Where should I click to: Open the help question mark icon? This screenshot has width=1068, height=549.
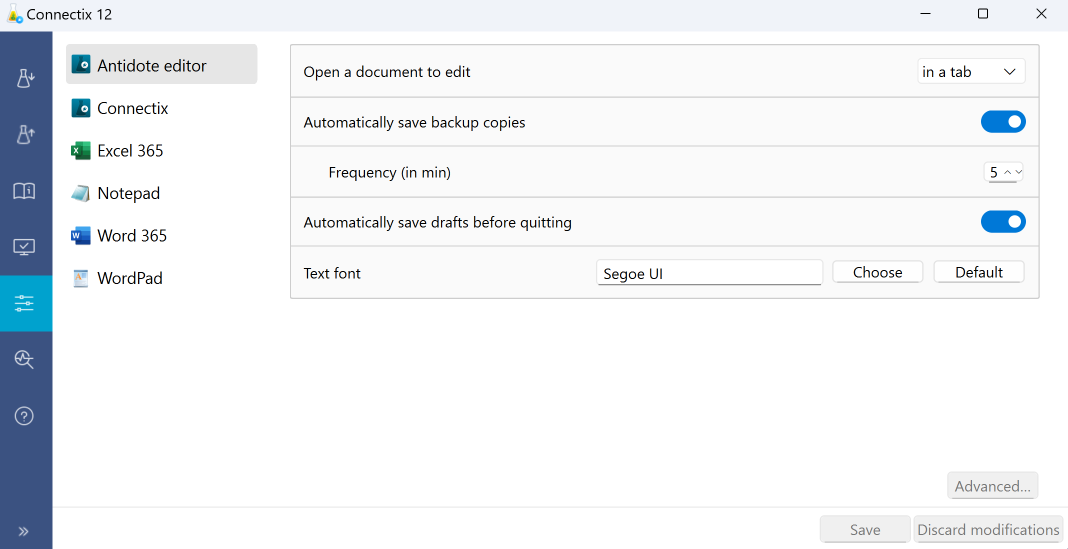point(25,416)
